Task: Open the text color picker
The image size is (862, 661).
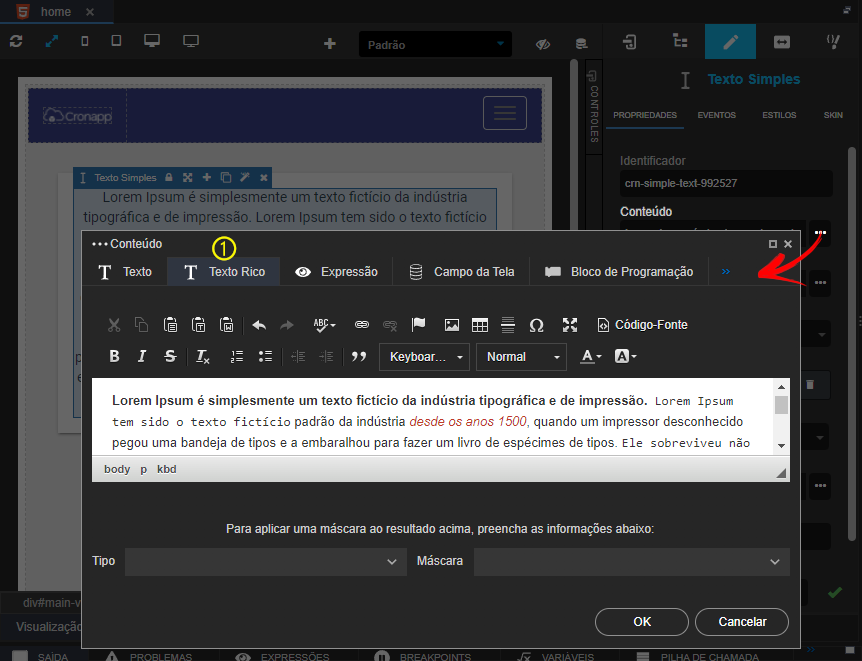Action: pyautogui.click(x=591, y=356)
